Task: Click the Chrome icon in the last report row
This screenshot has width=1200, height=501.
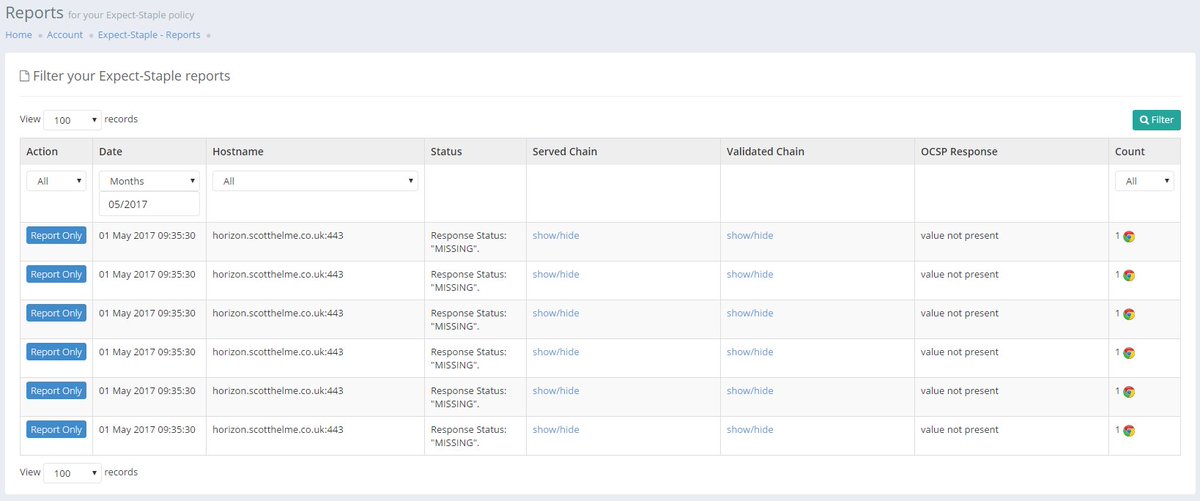Action: [1129, 431]
